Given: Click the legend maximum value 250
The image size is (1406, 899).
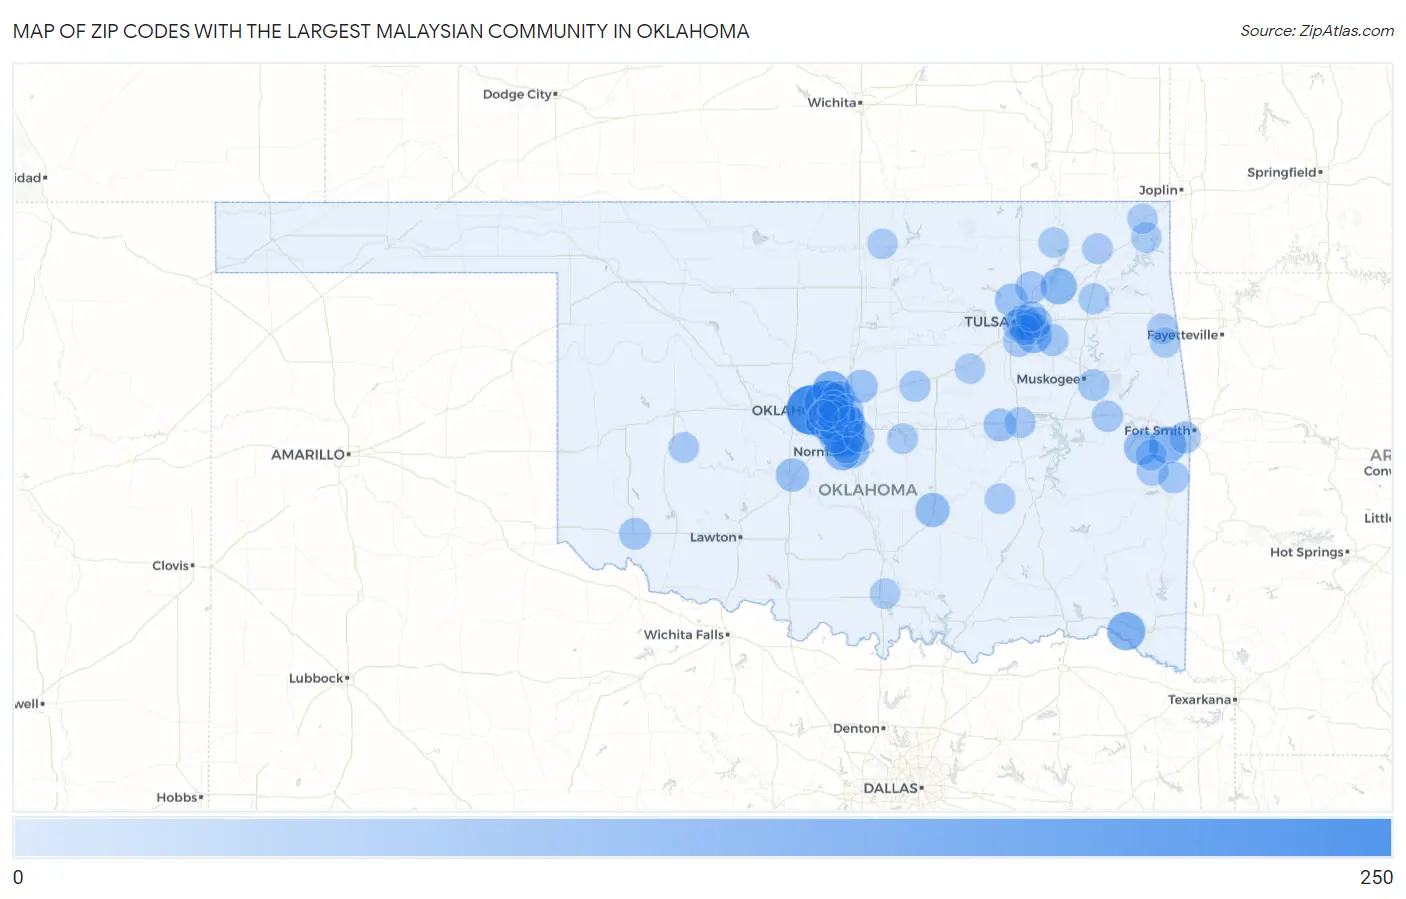Looking at the screenshot, I should pyautogui.click(x=1376, y=877).
